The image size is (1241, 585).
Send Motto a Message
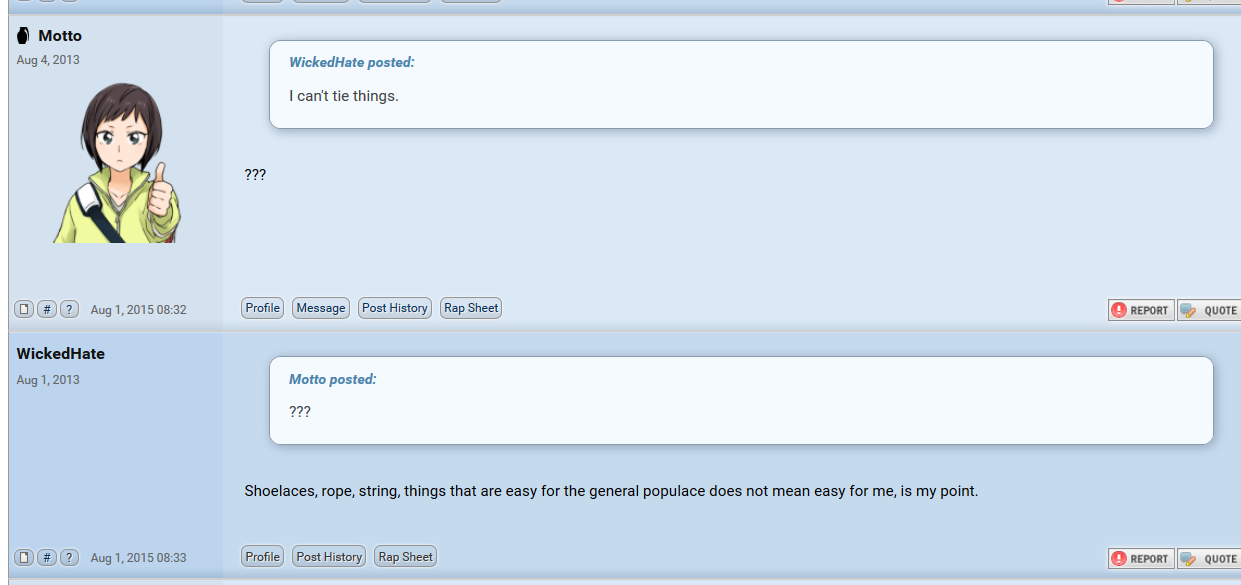(321, 308)
